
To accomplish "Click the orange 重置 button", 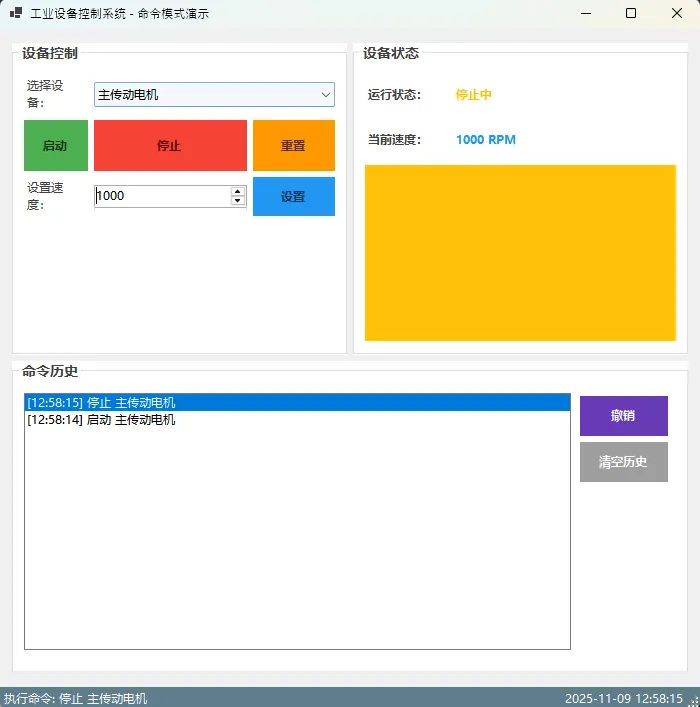I will pos(293,146).
